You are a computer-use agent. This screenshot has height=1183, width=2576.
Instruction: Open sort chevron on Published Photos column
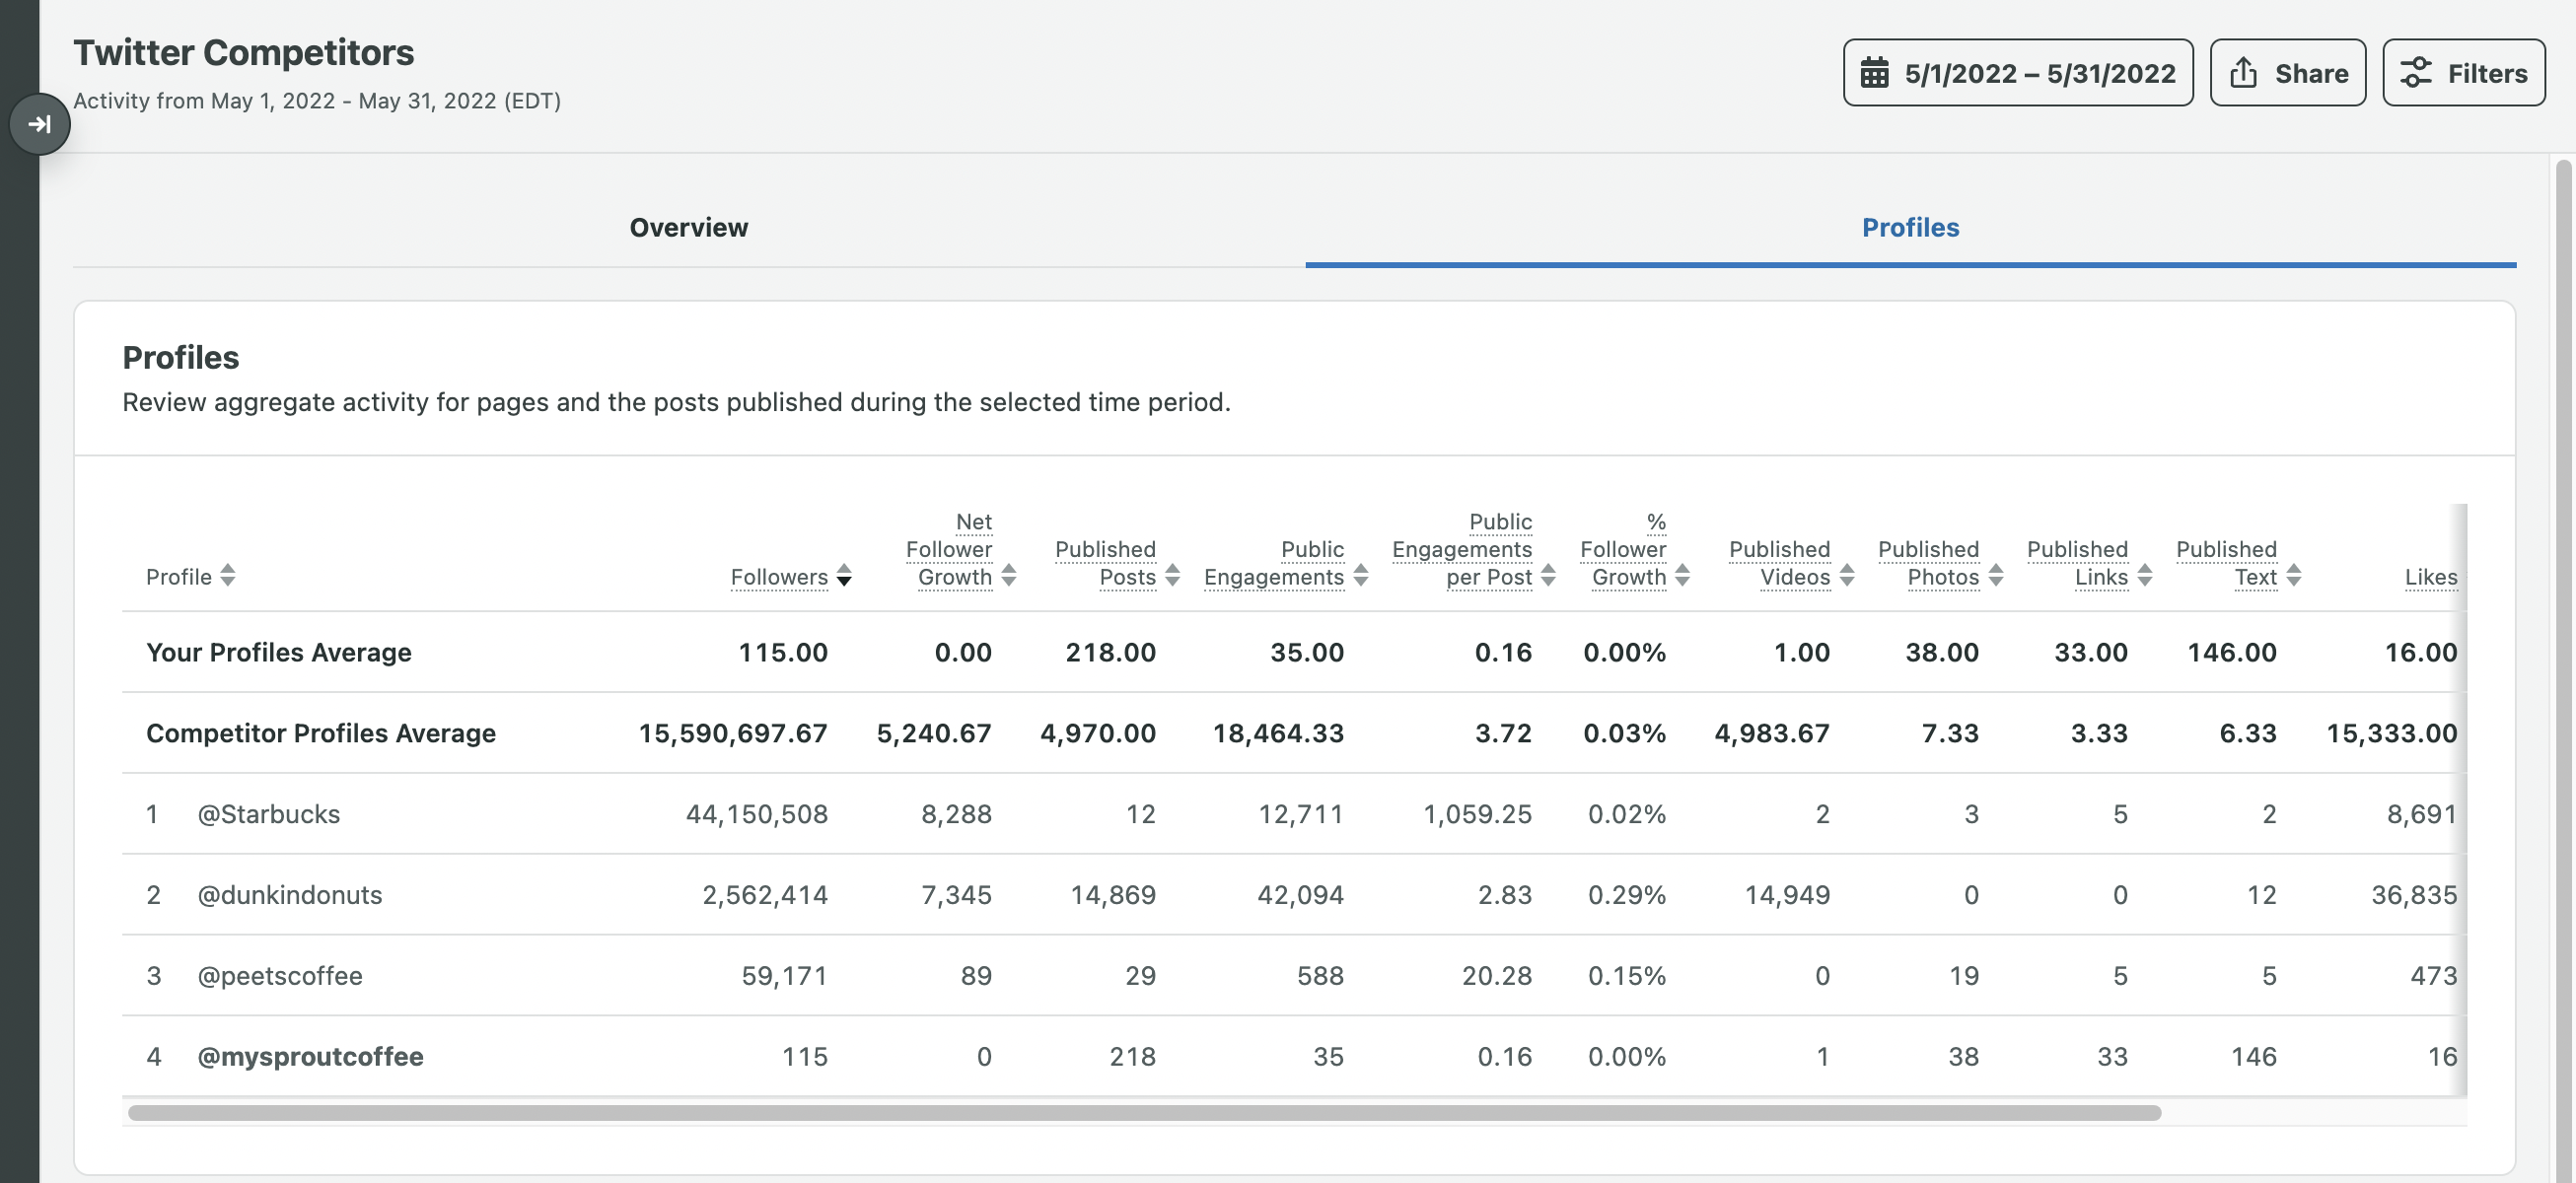point(1996,577)
